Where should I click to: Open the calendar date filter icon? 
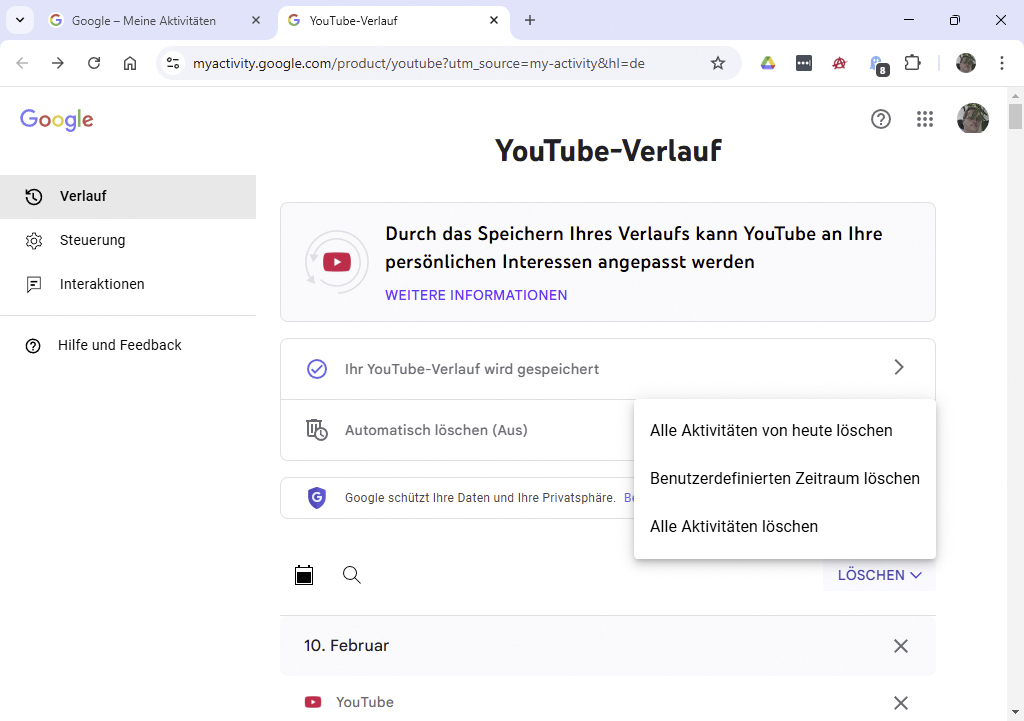pyautogui.click(x=304, y=575)
